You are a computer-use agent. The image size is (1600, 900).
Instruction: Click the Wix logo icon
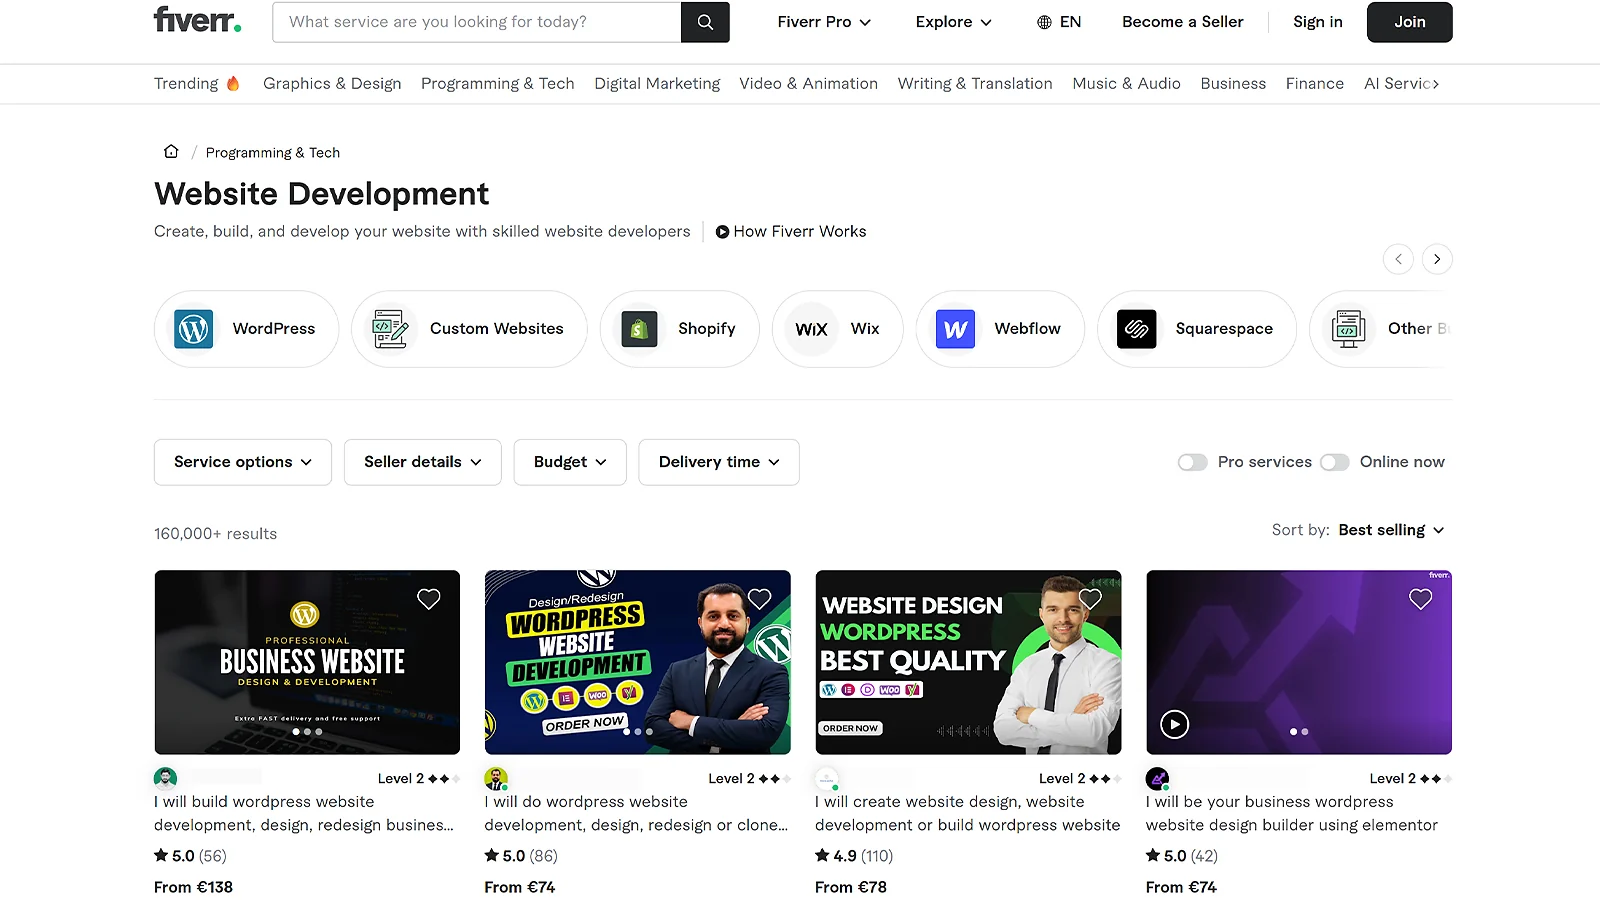tap(811, 329)
